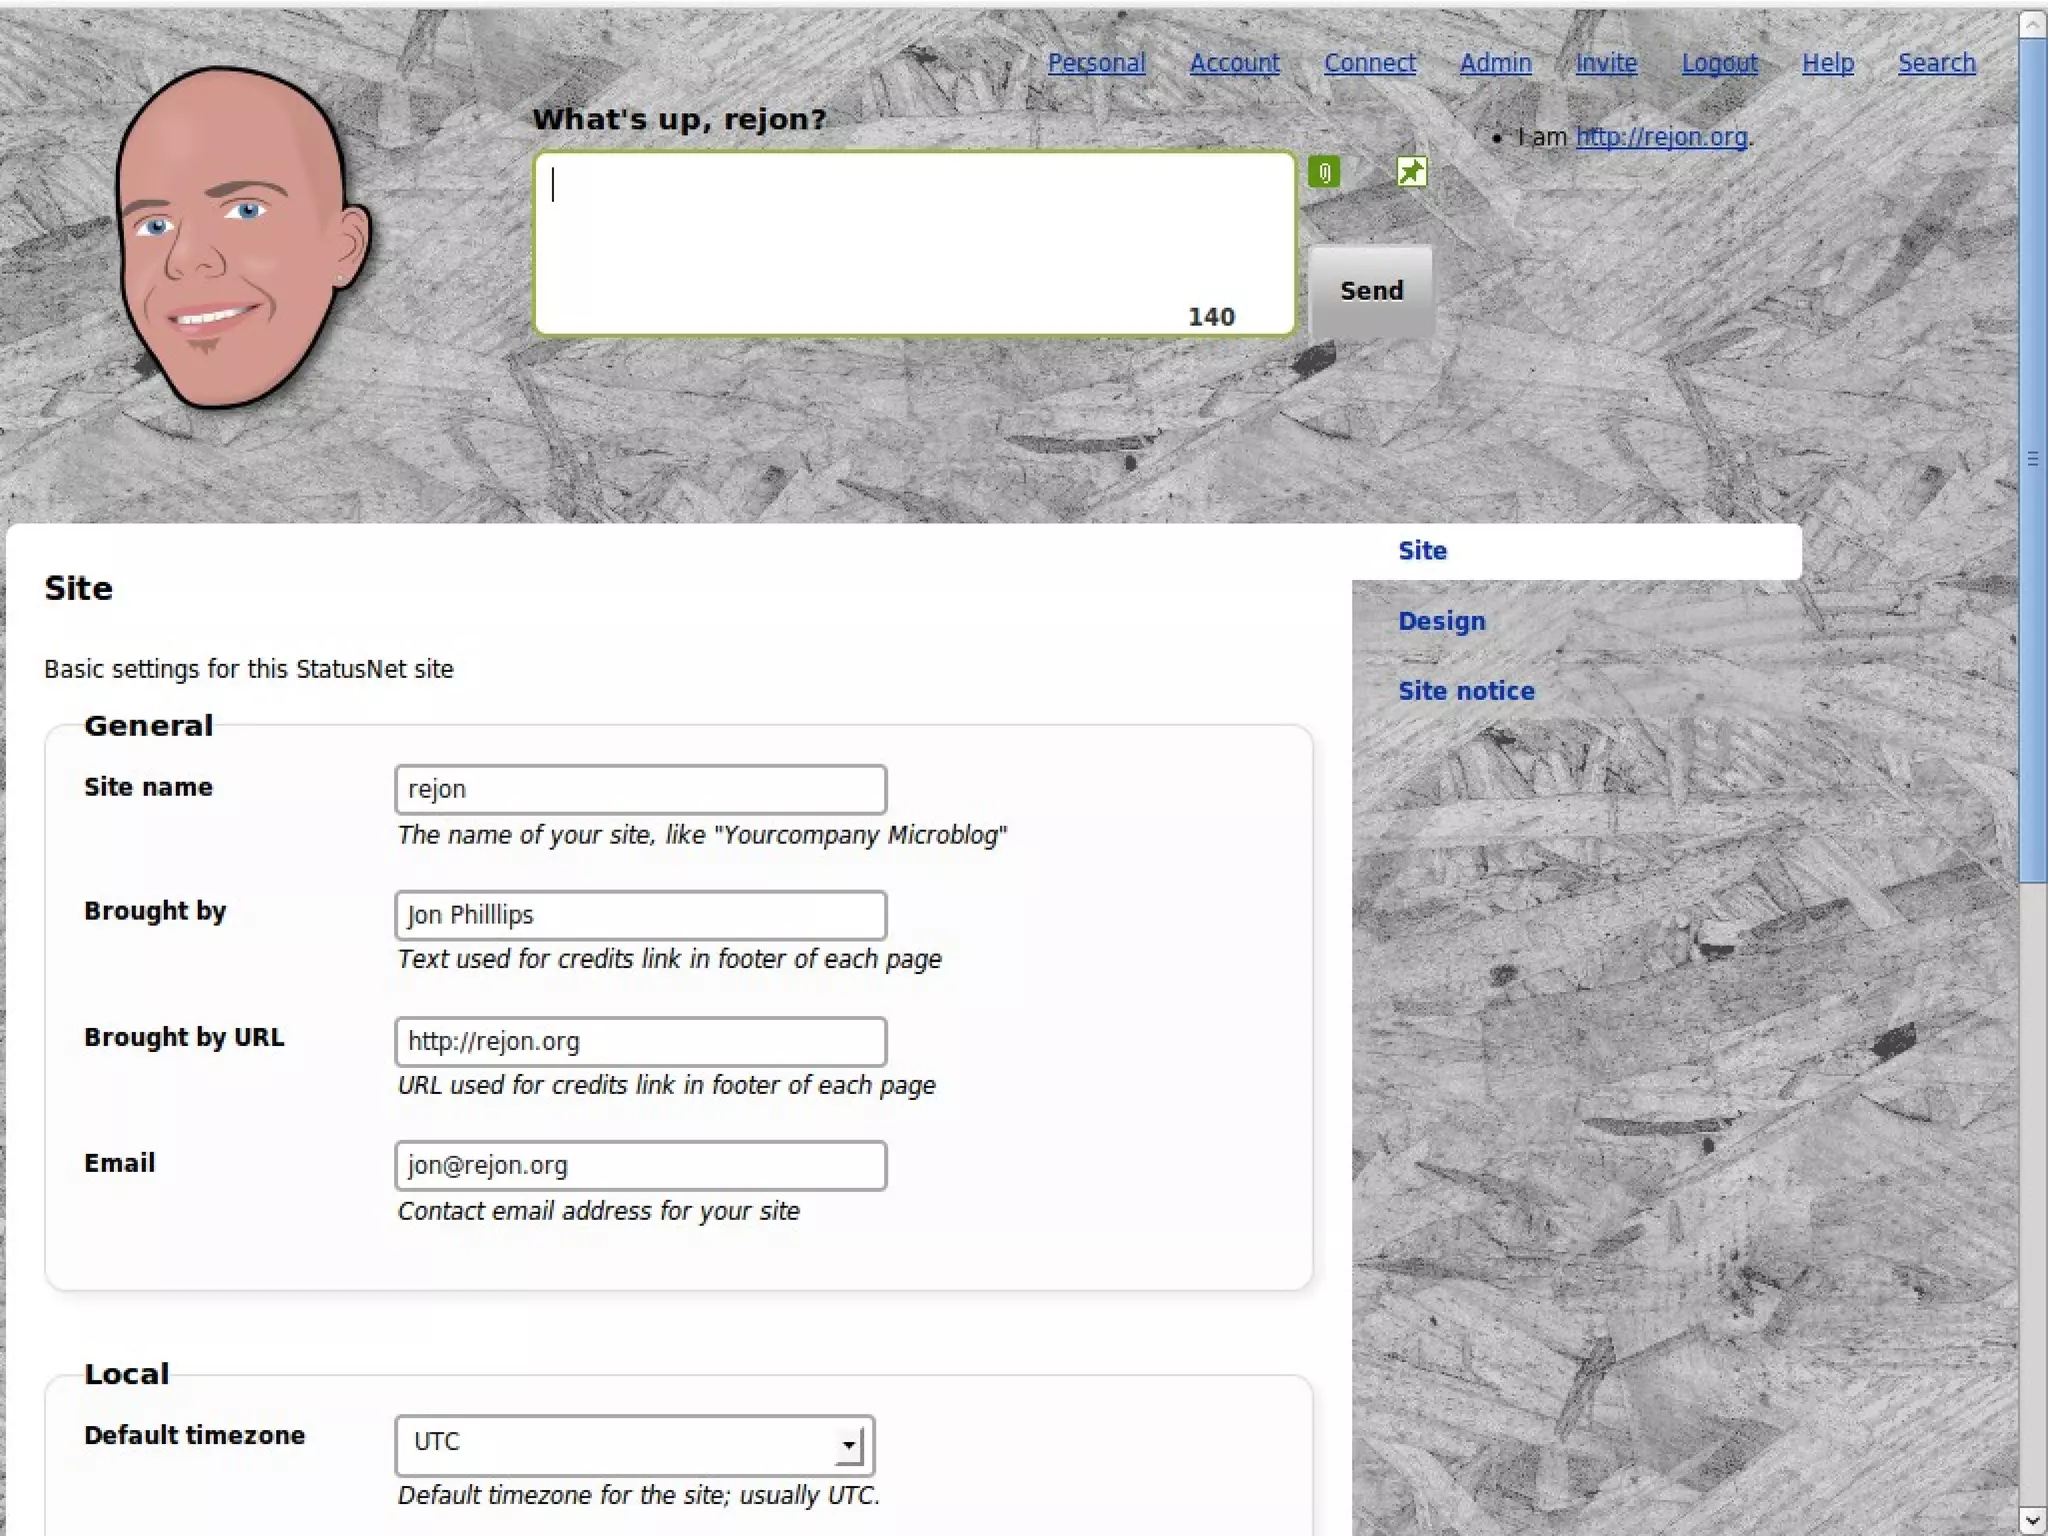Switch to the Site notice tab
Viewport: 2048px width, 1536px height.
[1466, 691]
